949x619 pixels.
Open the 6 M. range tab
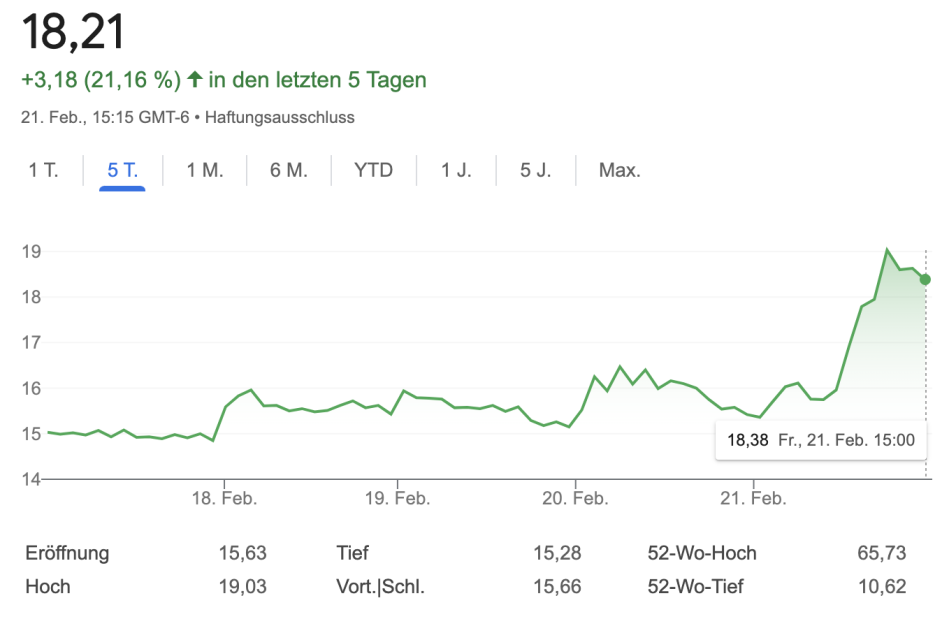point(288,170)
